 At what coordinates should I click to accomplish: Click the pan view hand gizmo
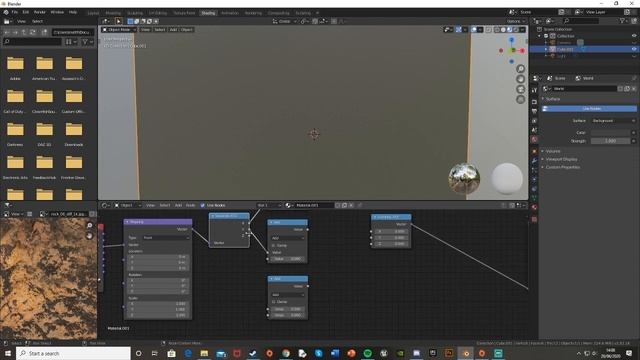(520, 79)
